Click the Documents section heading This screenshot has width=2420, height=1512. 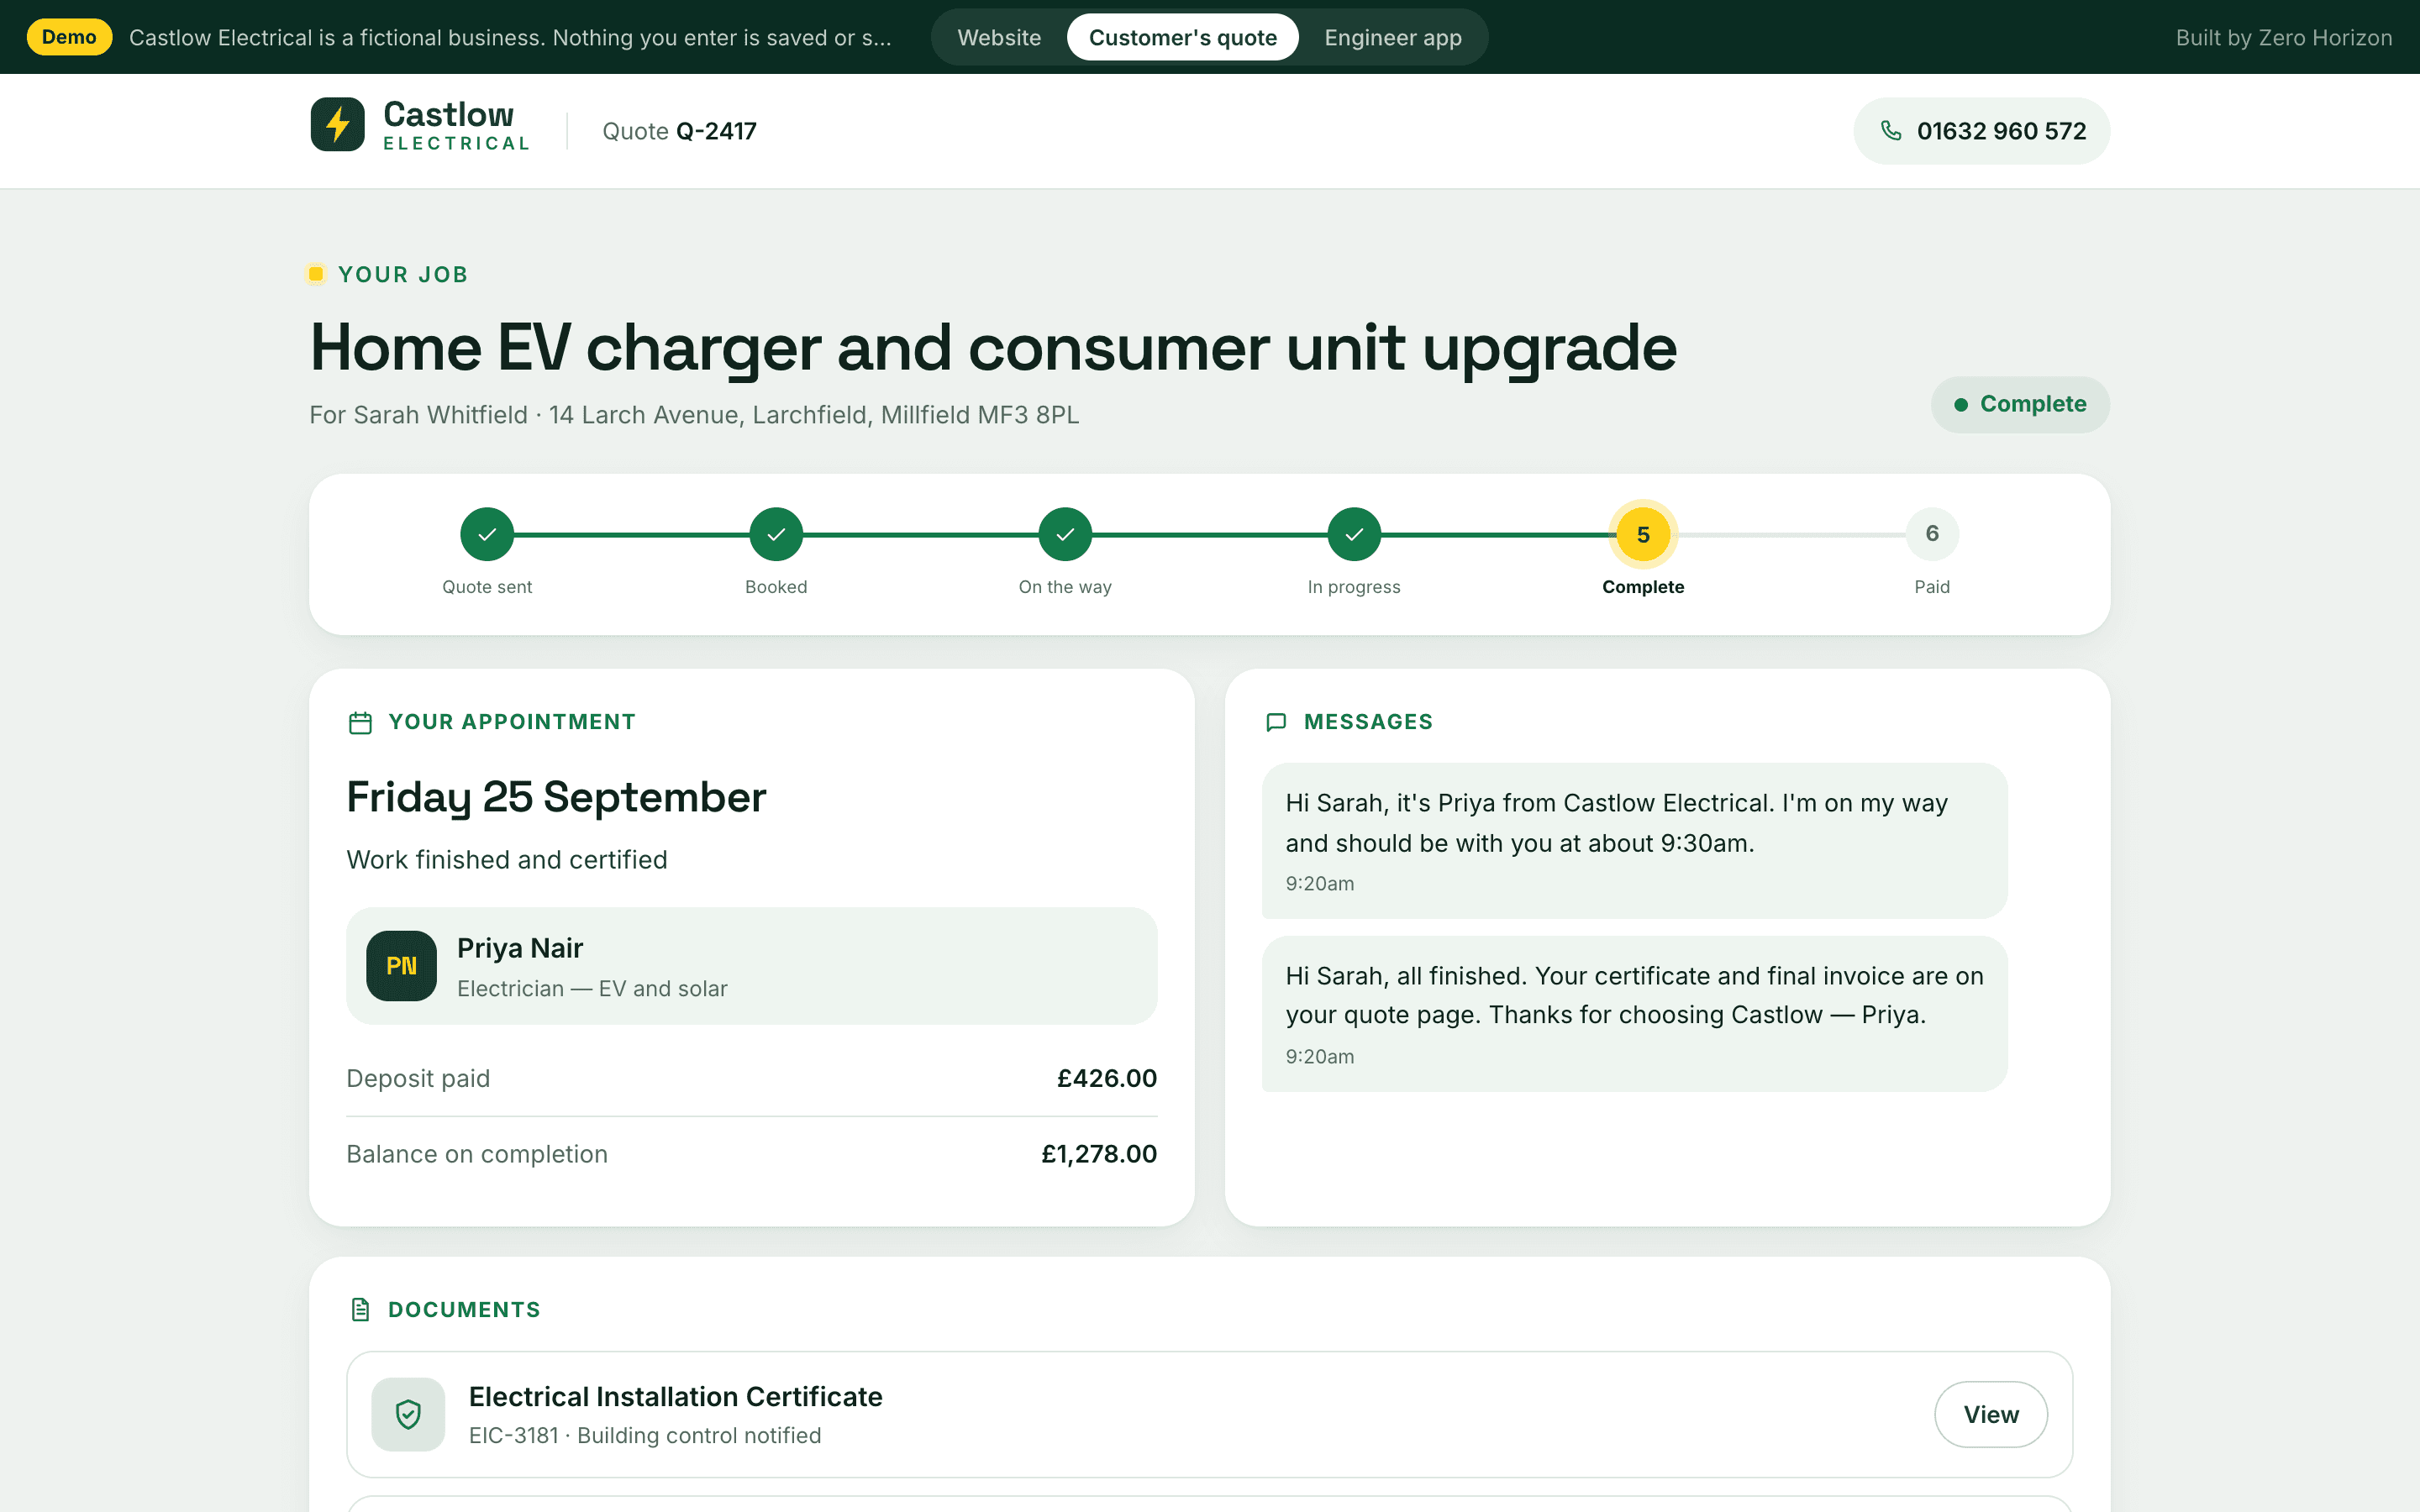pyautogui.click(x=464, y=1310)
